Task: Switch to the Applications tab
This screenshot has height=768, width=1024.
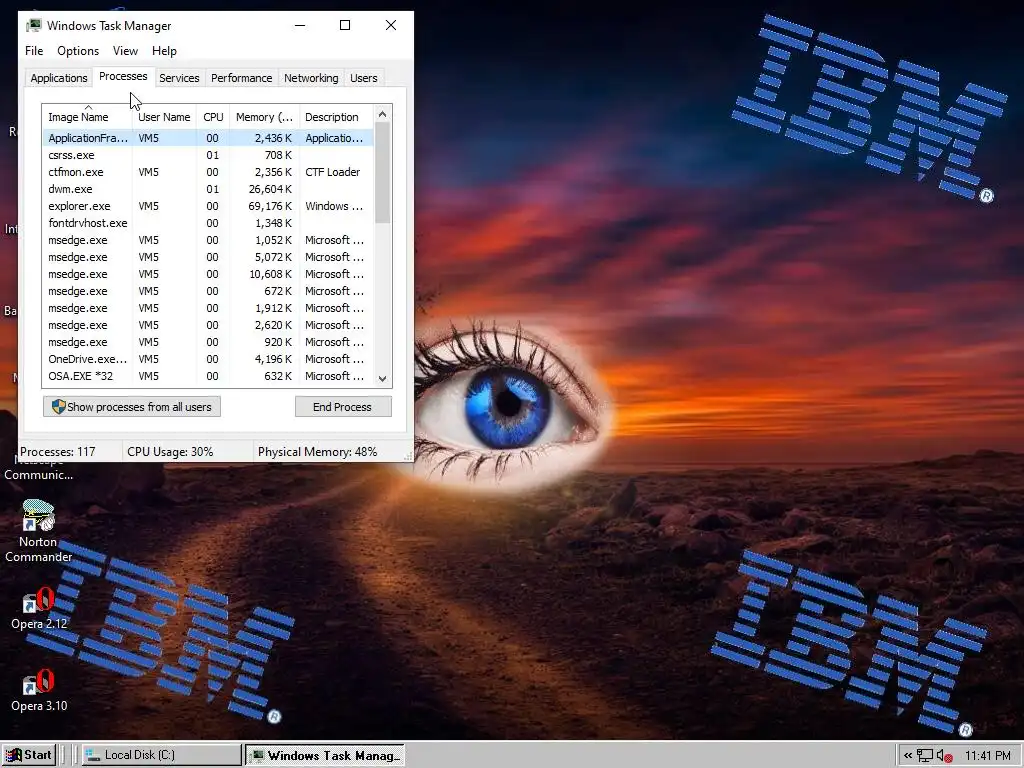Action: click(59, 78)
